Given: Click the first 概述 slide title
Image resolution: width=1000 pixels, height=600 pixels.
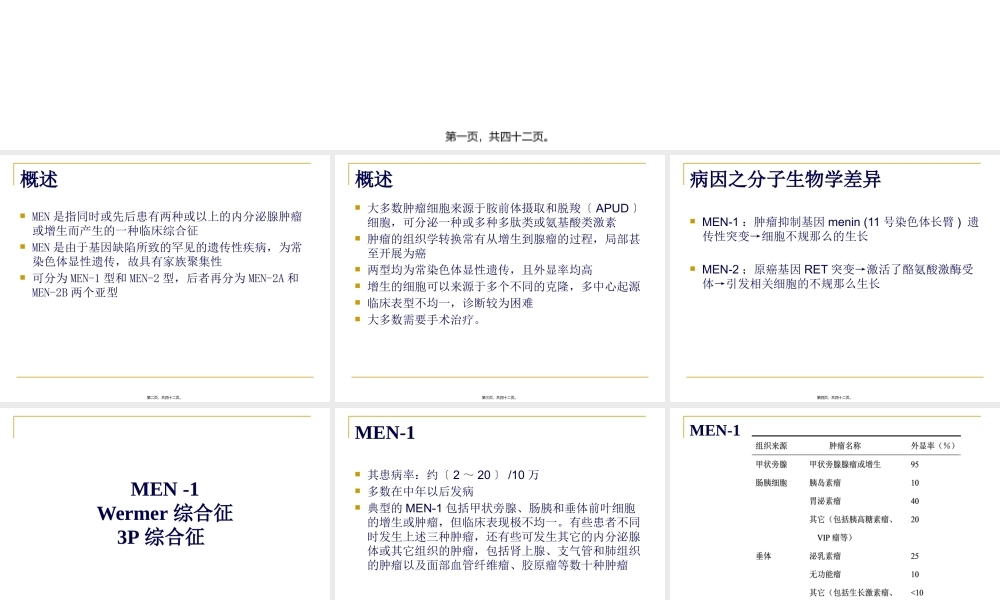Looking at the screenshot, I should point(40,179).
